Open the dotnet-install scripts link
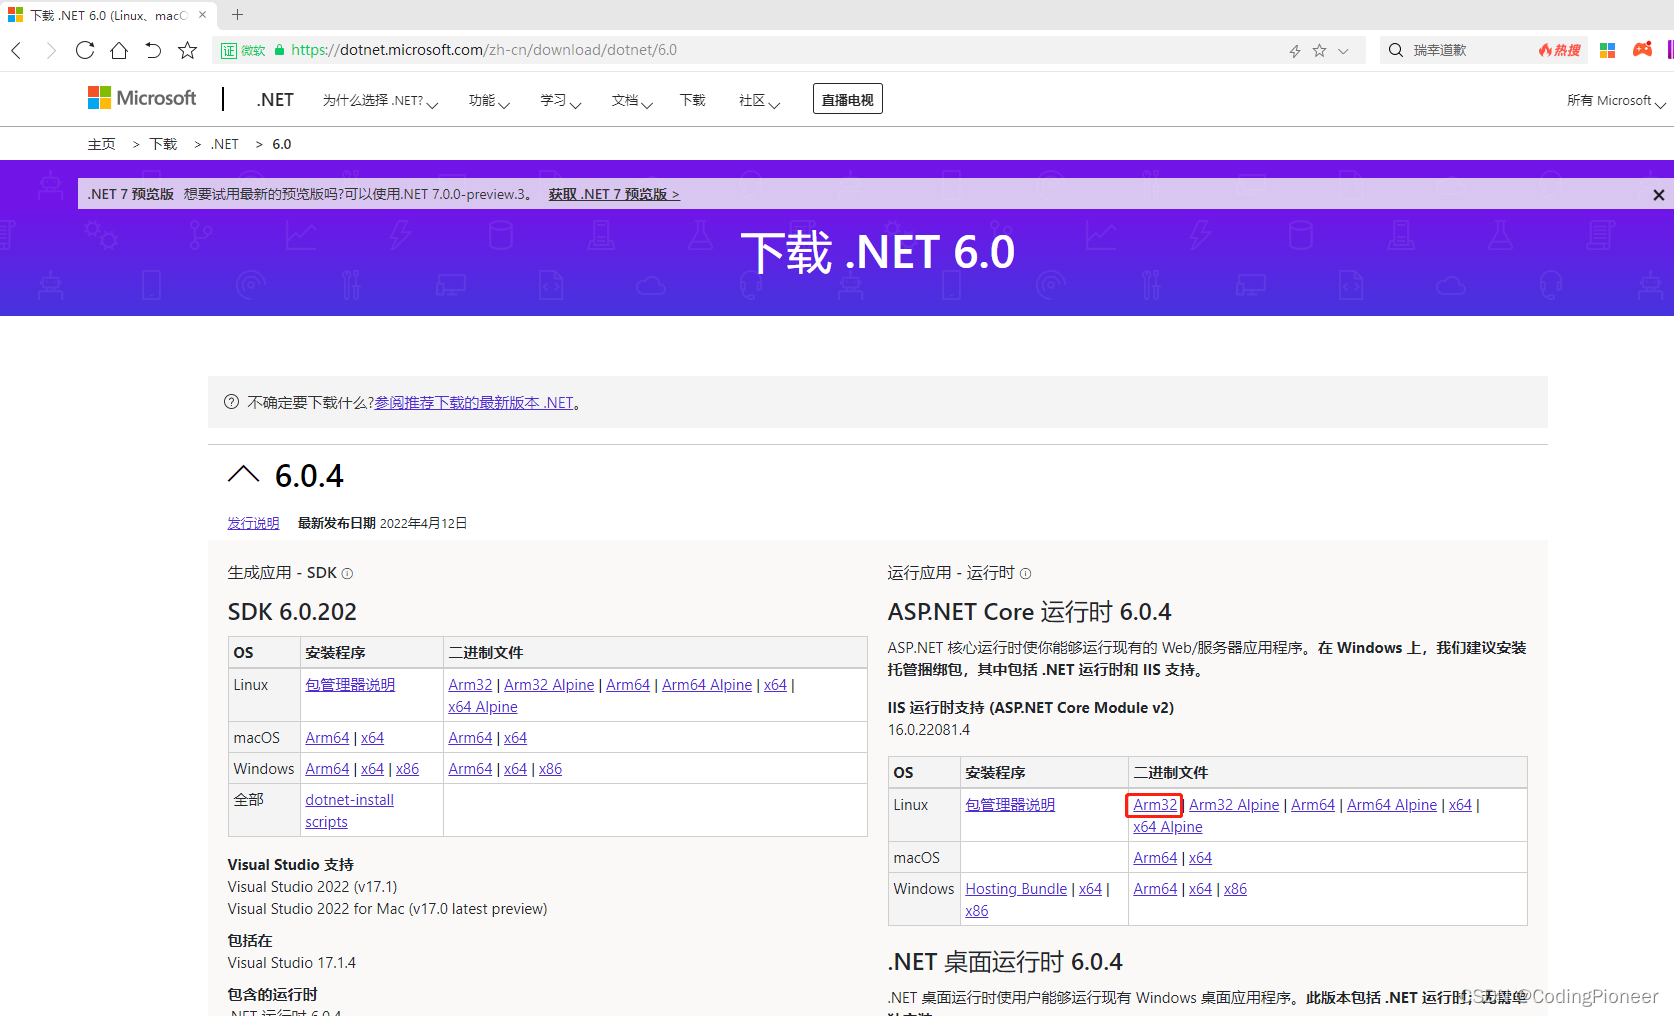 point(349,811)
